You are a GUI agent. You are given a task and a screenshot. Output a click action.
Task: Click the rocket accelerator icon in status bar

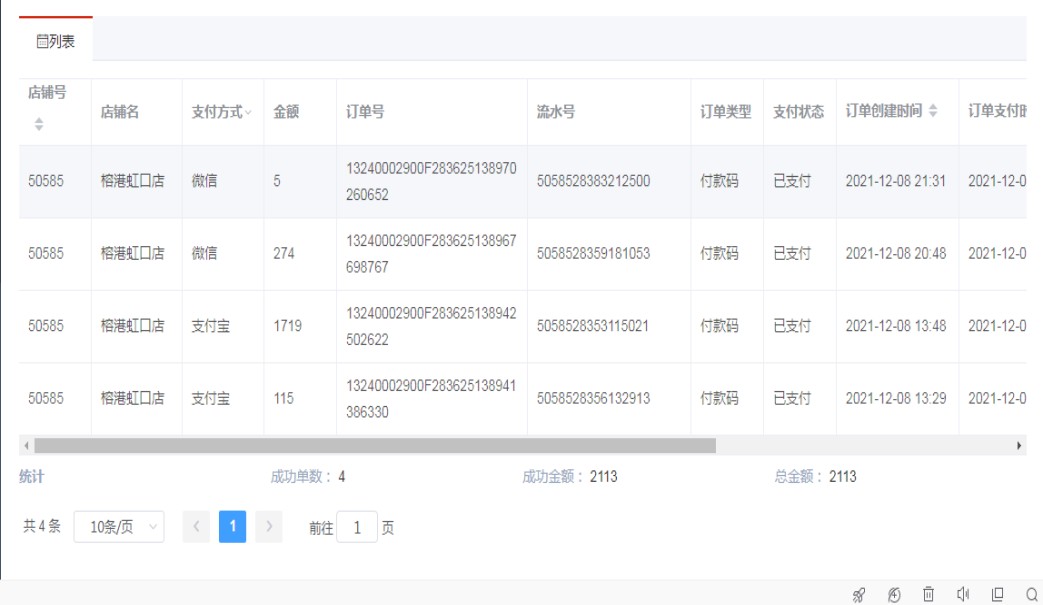tap(859, 595)
